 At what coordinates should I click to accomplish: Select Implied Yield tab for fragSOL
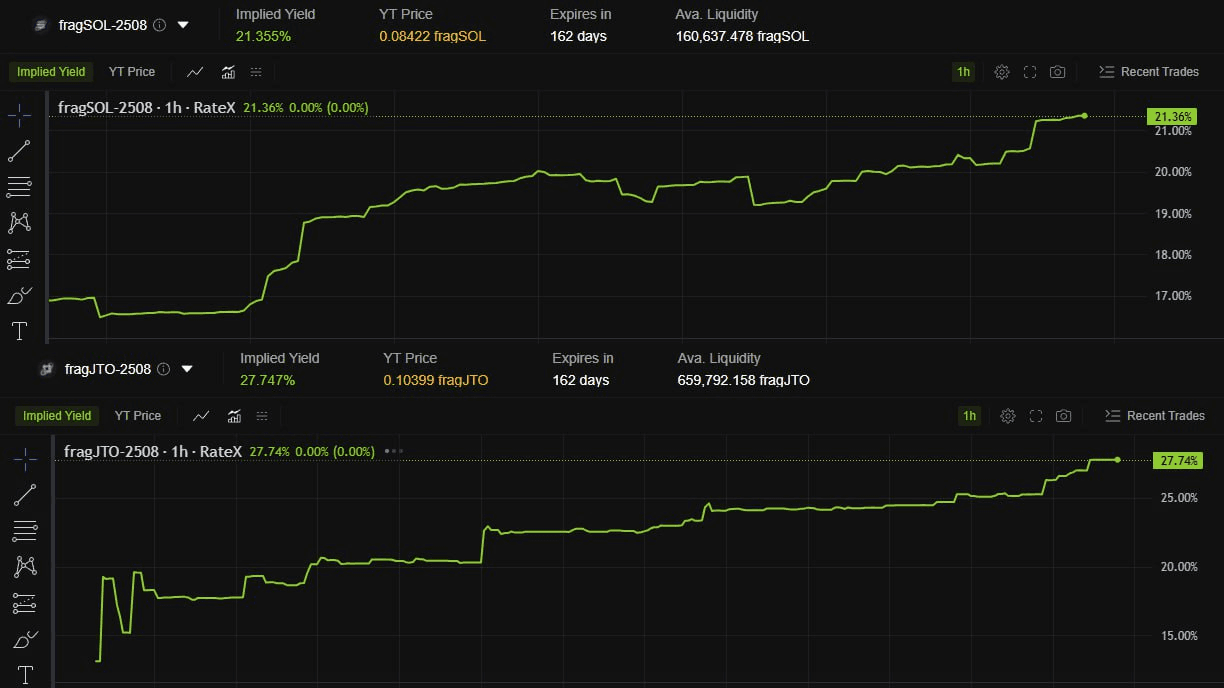click(x=51, y=72)
